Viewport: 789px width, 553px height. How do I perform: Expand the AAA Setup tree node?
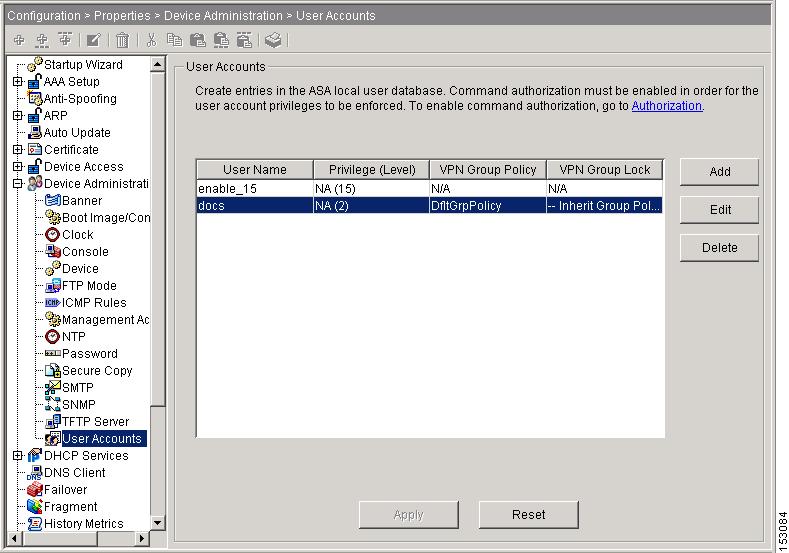(18, 82)
